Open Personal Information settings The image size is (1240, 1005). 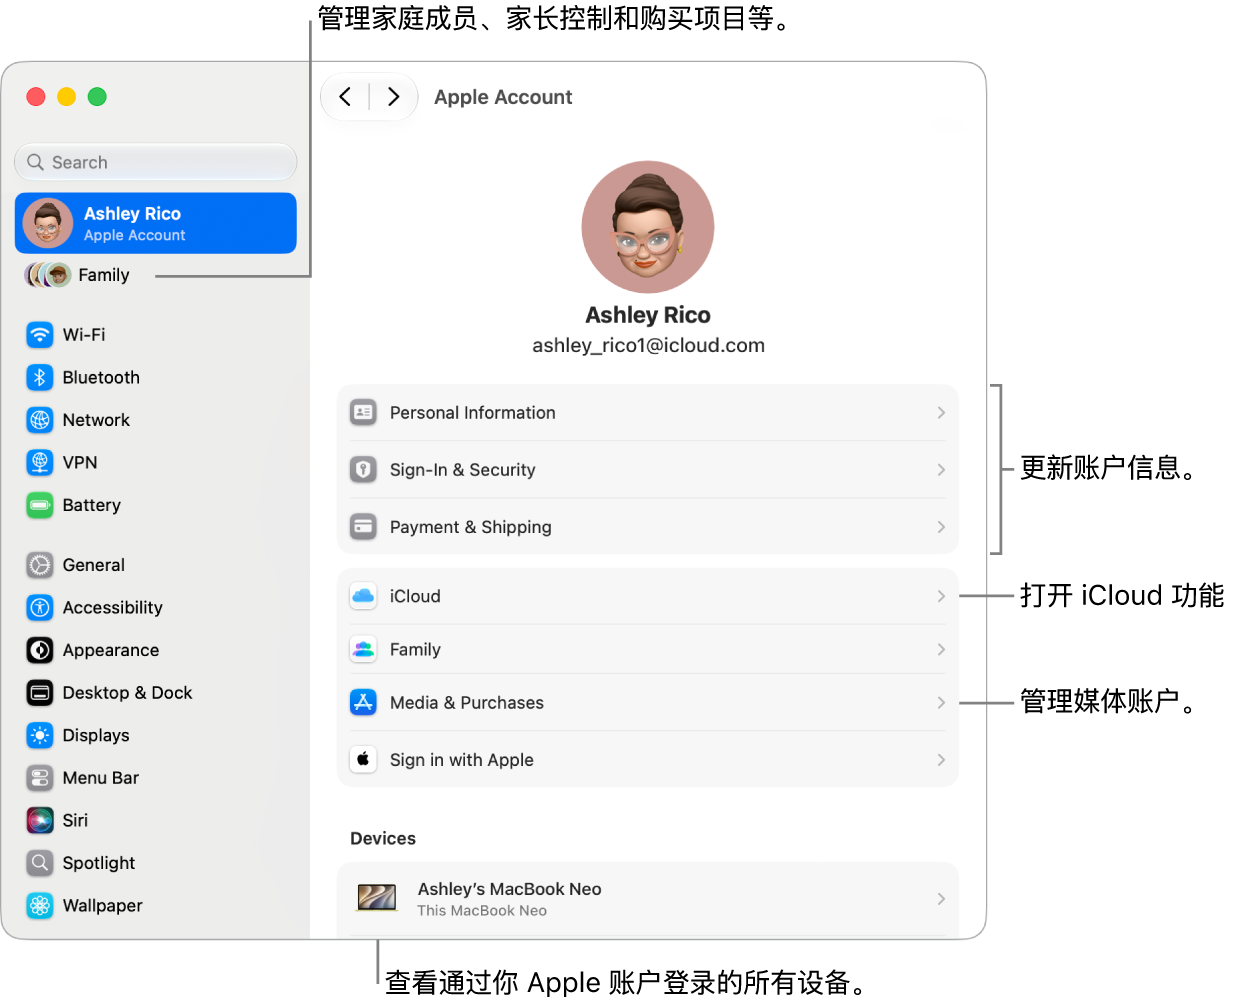[648, 412]
